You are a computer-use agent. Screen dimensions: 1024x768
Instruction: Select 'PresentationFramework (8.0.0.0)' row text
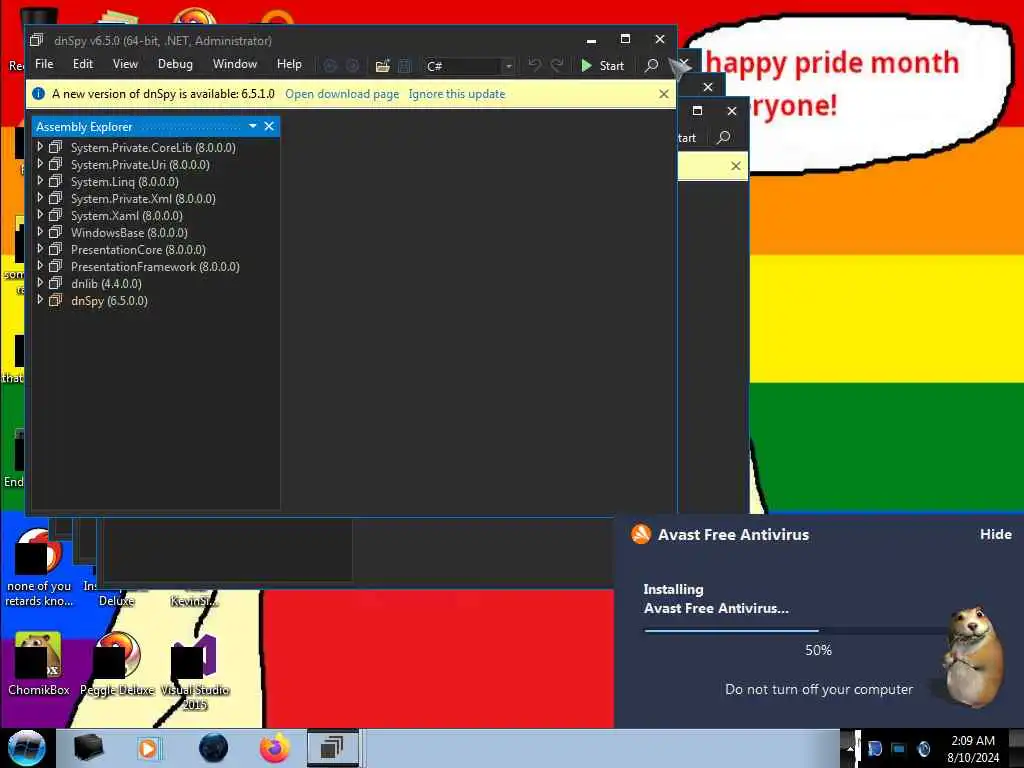[155, 266]
